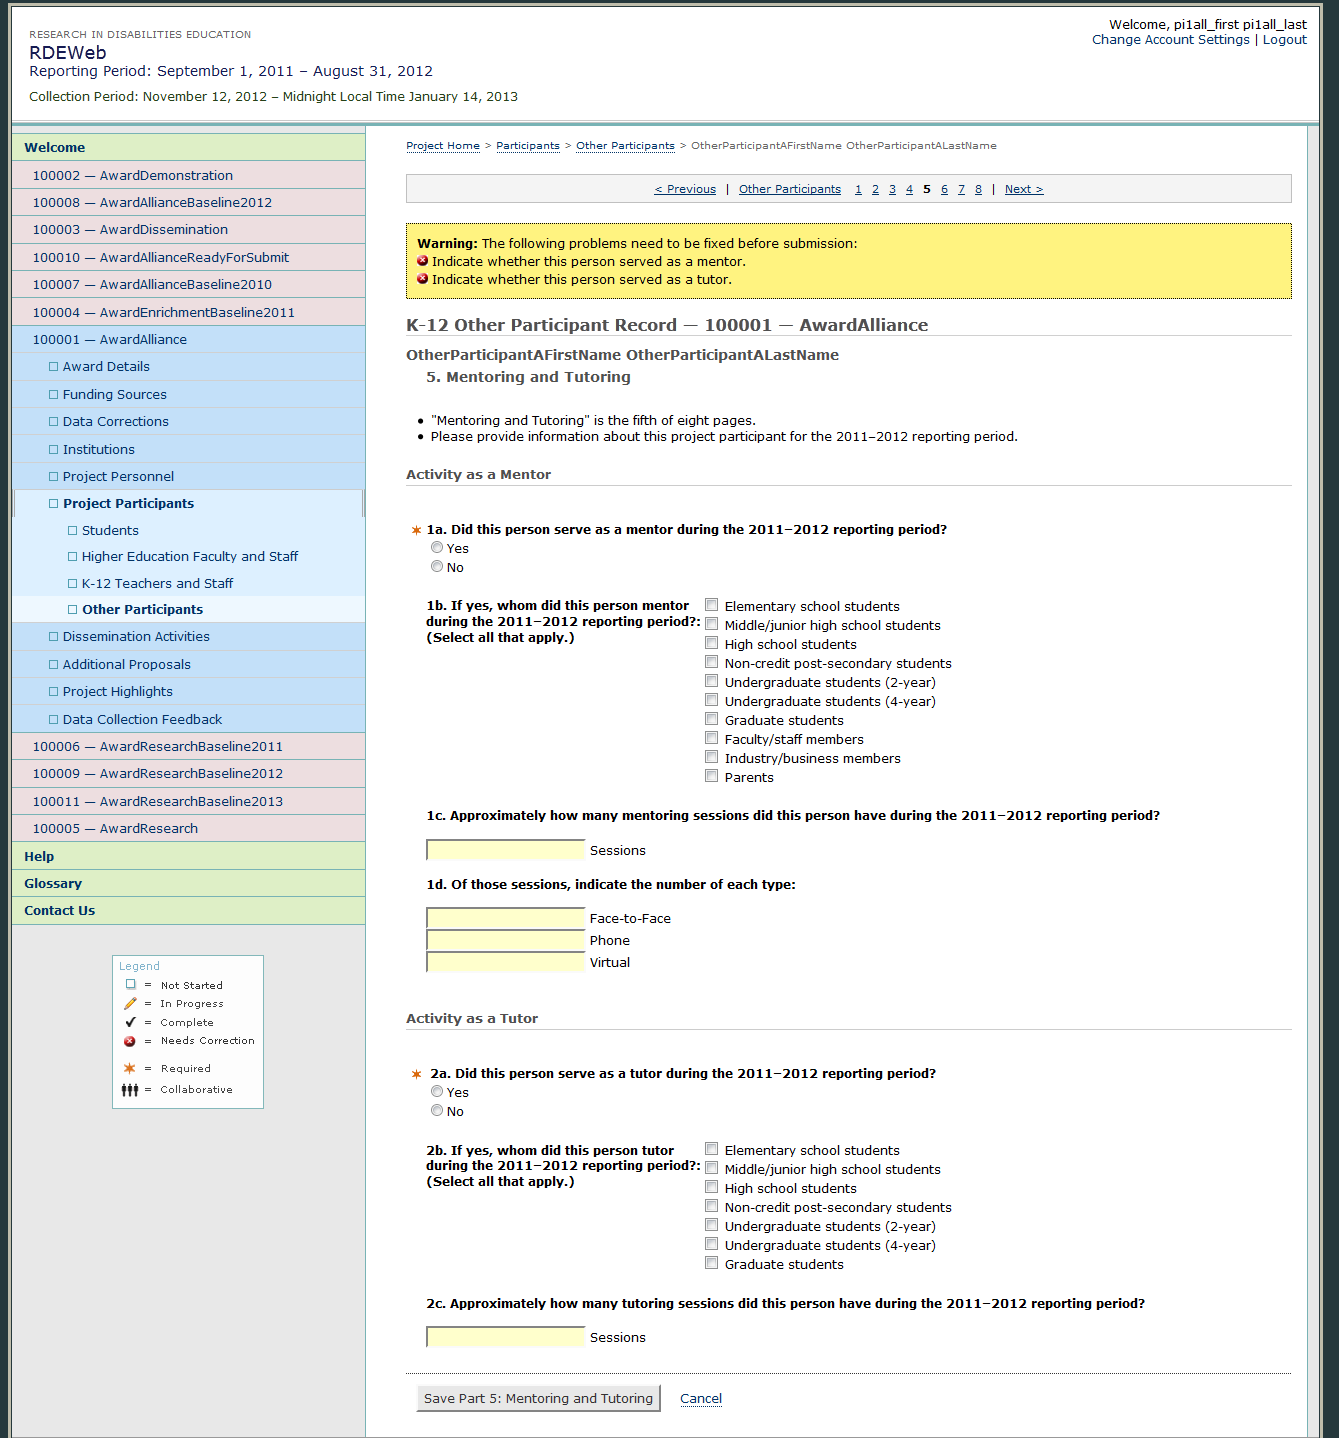Screen dimensions: 1339x1438
Task: Click the mentoring Sessions count field
Action: click(x=505, y=850)
